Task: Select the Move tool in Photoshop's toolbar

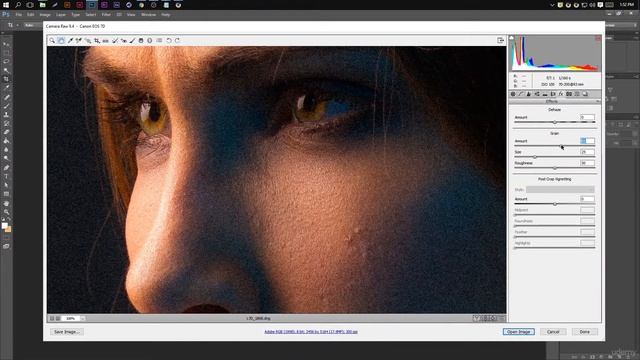Action: (6, 44)
